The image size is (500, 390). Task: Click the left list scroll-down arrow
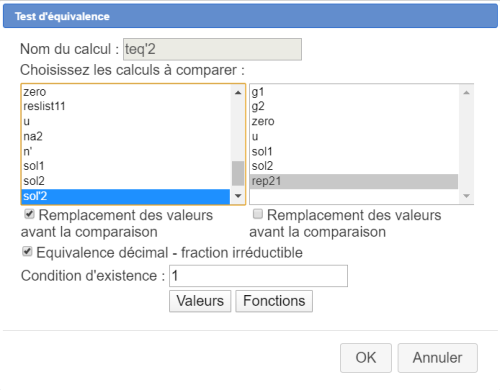pos(238,196)
